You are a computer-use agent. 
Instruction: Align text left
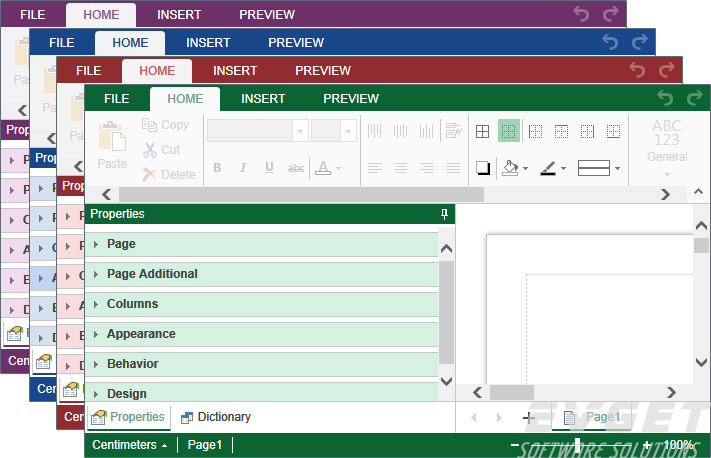pyautogui.click(x=375, y=168)
